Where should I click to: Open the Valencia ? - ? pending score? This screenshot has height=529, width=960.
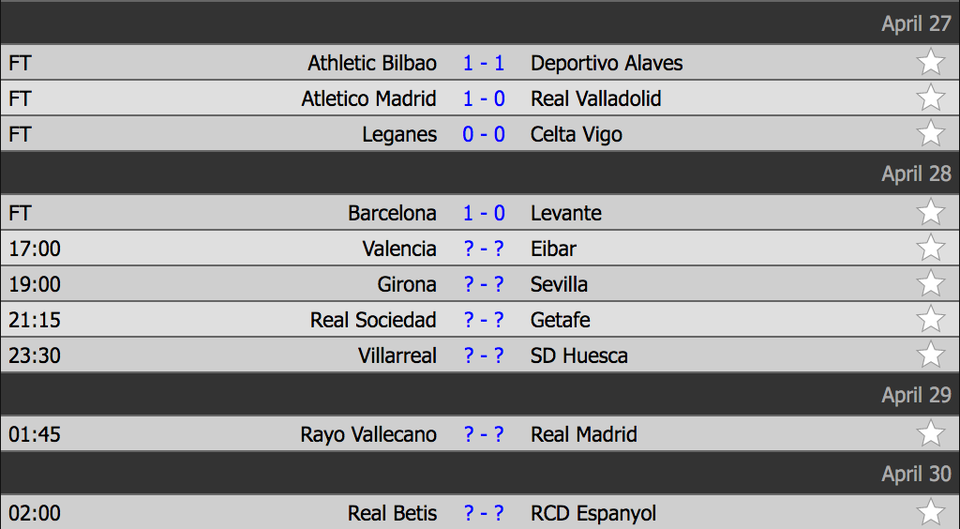484,249
